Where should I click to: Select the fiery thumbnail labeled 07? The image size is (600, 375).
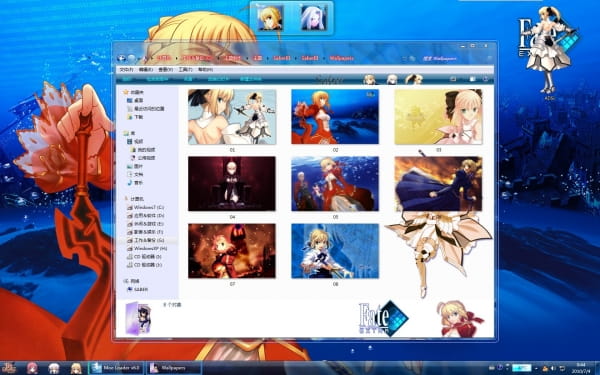[x=232, y=251]
